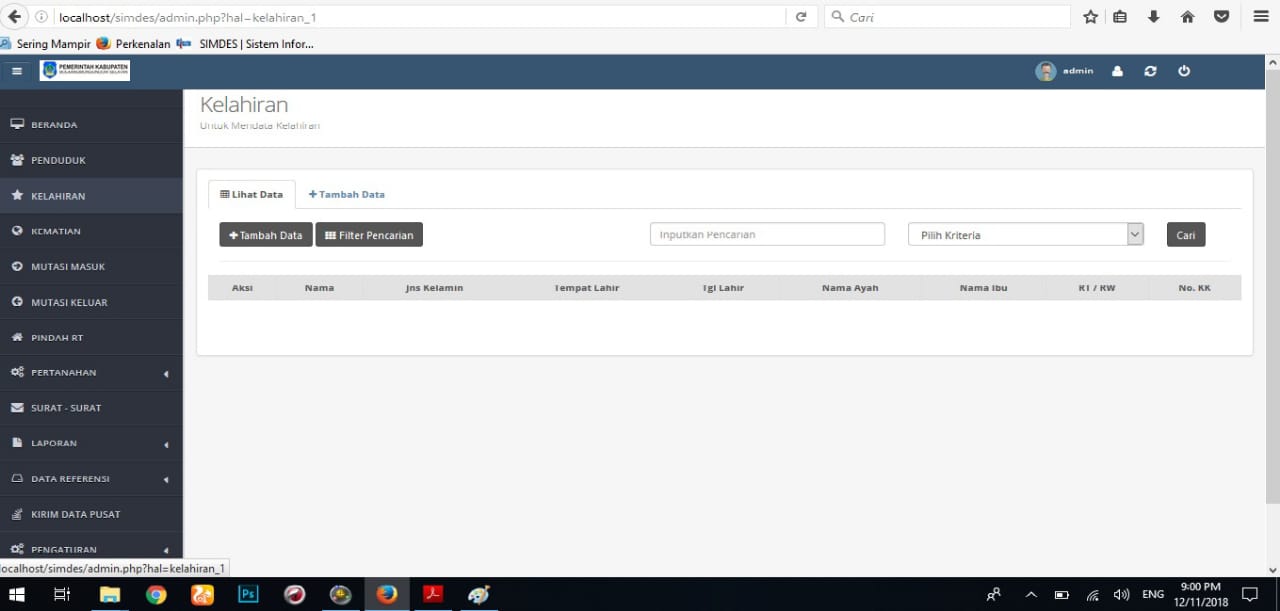This screenshot has height=611, width=1280.
Task: Open the SIMDES bookmark link
Action: point(246,44)
